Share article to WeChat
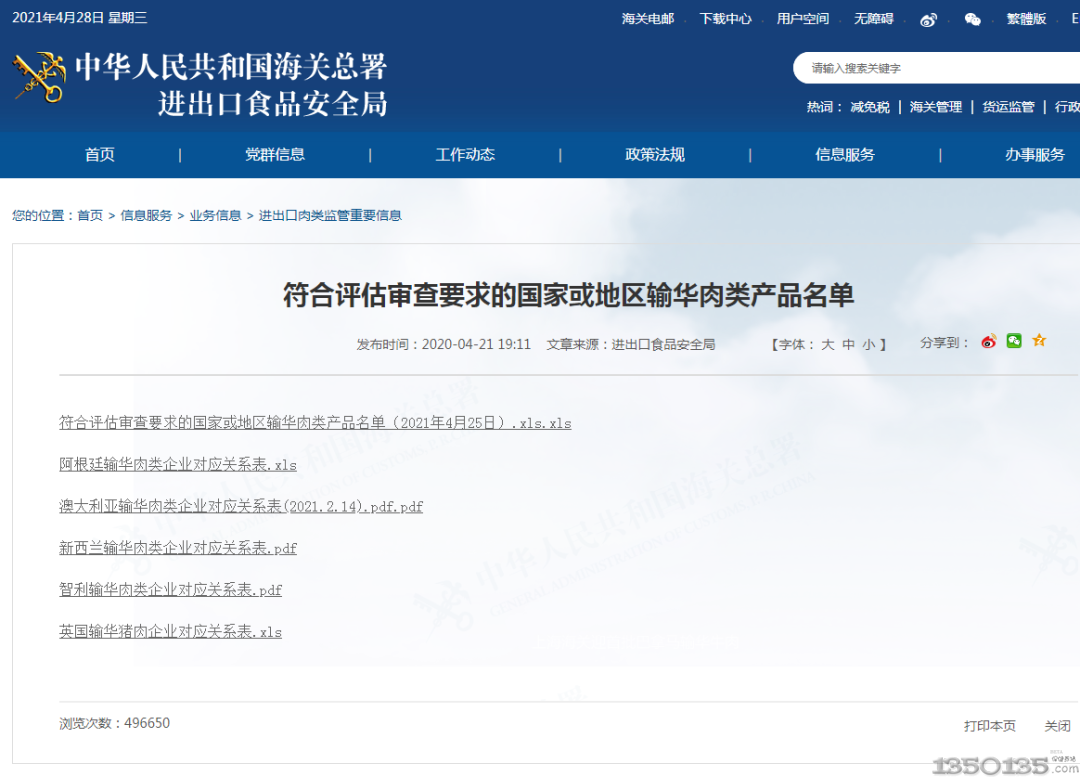 click(1014, 341)
